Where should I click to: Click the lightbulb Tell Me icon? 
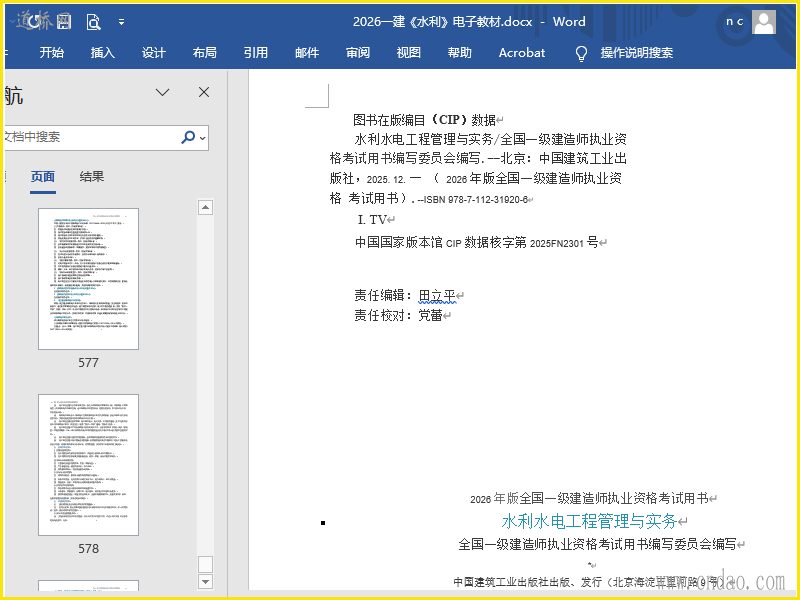pos(581,53)
